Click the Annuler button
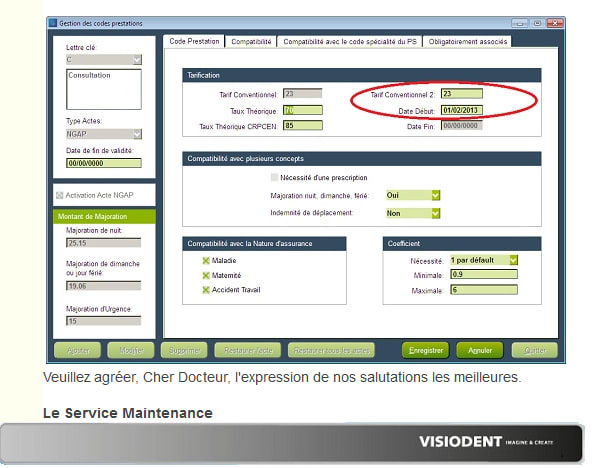This screenshot has width=612, height=468. tap(479, 350)
